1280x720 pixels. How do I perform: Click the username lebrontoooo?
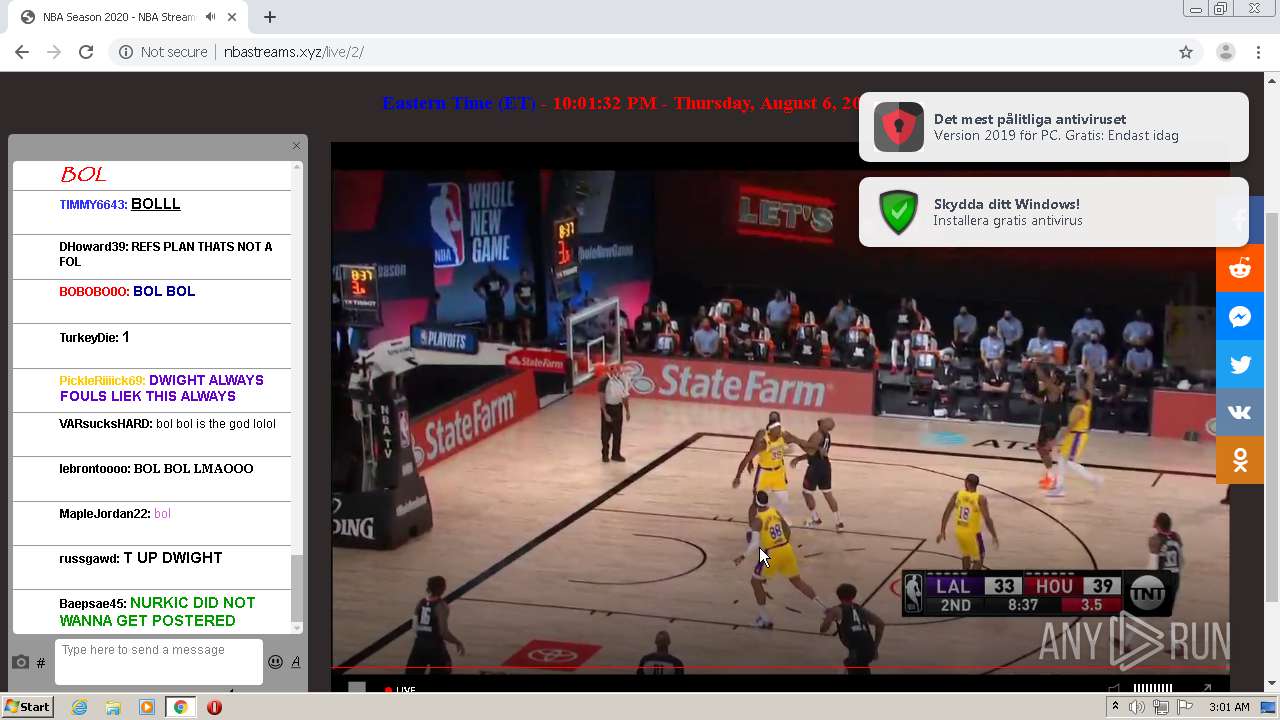coord(94,469)
